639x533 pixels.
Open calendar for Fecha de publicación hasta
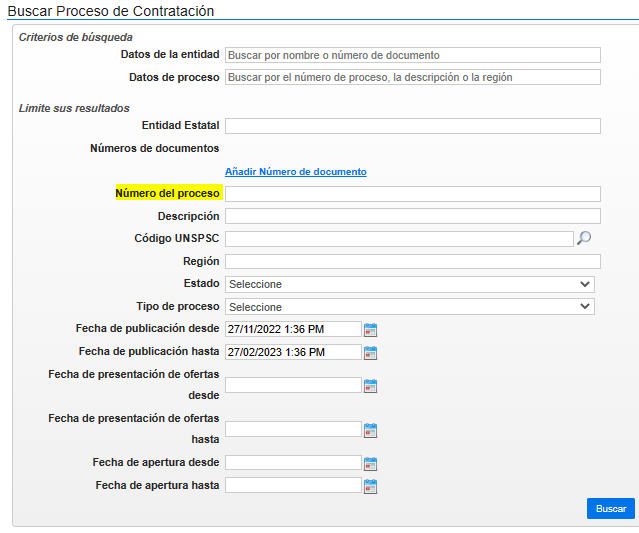(370, 352)
